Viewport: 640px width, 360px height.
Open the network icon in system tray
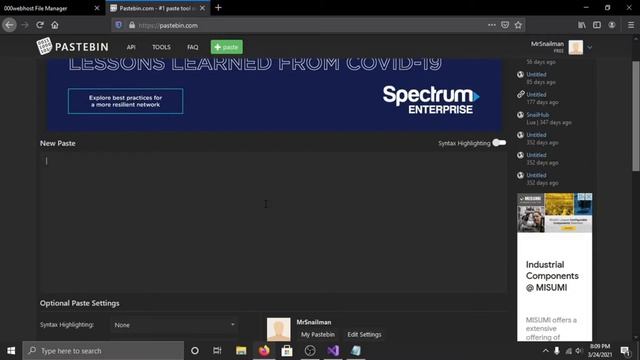click(x=568, y=351)
